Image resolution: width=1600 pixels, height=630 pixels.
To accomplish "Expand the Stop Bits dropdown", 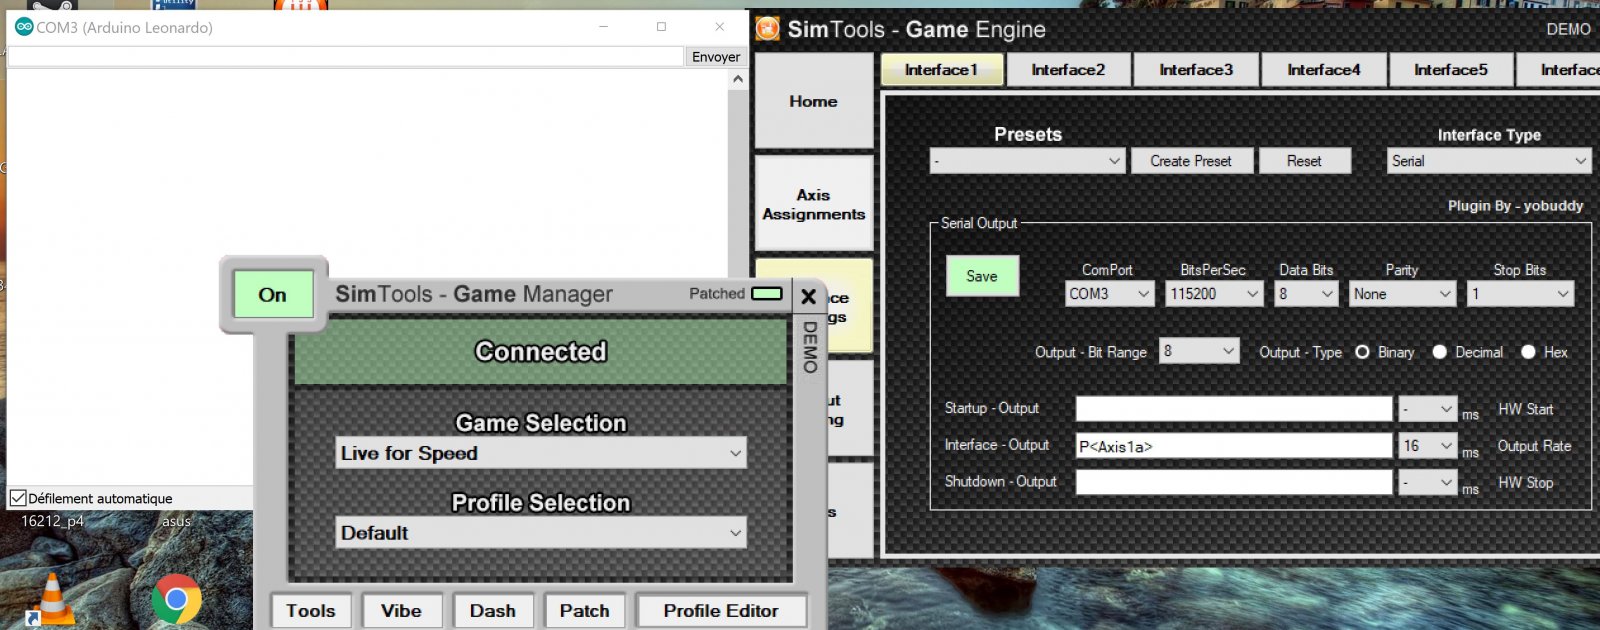I will [x=1520, y=294].
